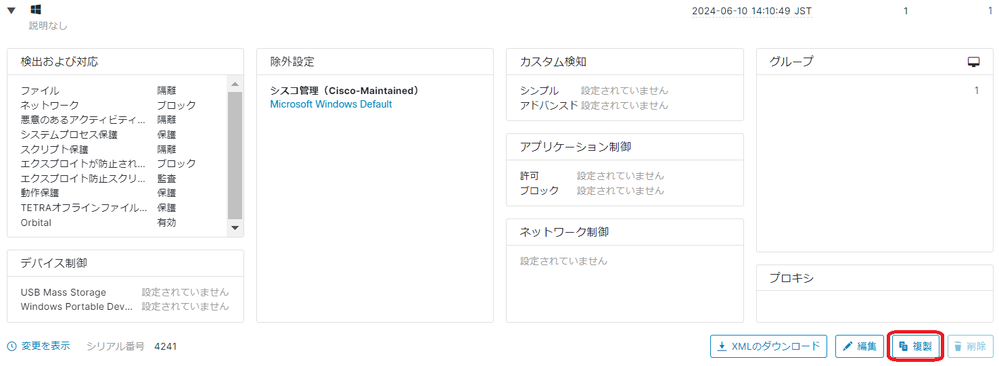Click the copy icon on the 複製 button
The height and width of the screenshot is (366, 999).
(903, 347)
